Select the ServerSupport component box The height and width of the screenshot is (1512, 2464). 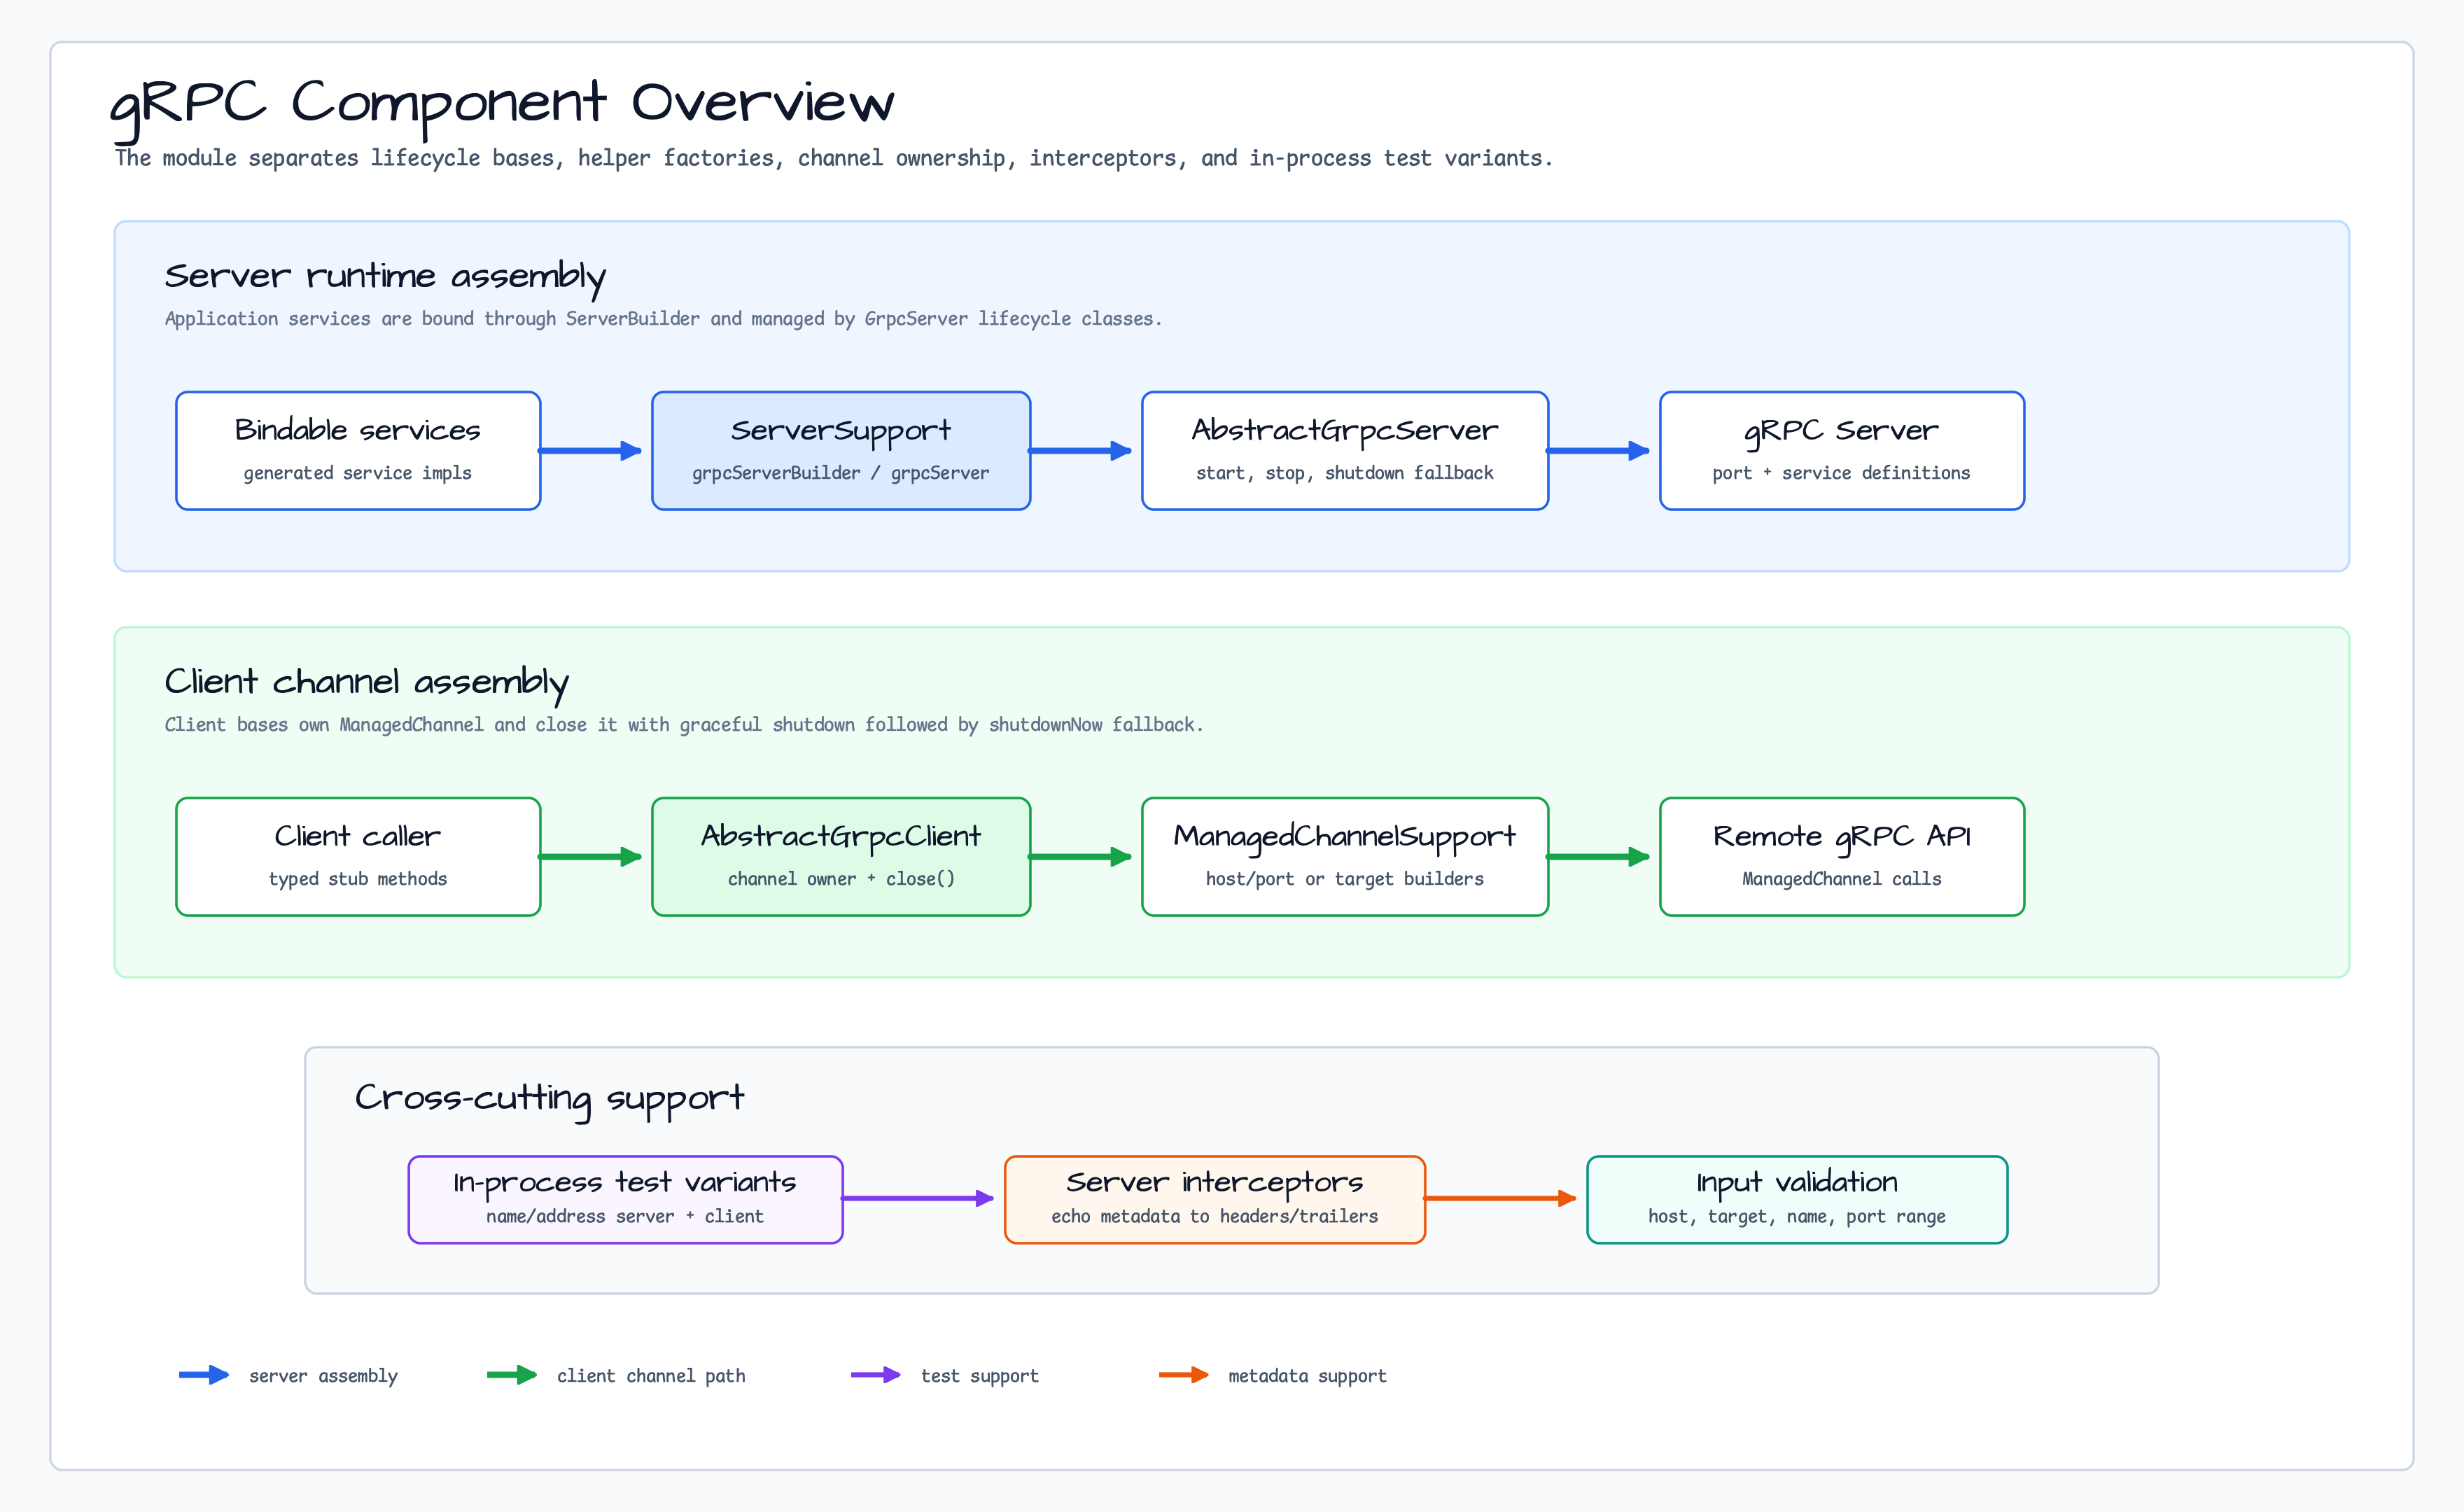tap(841, 451)
